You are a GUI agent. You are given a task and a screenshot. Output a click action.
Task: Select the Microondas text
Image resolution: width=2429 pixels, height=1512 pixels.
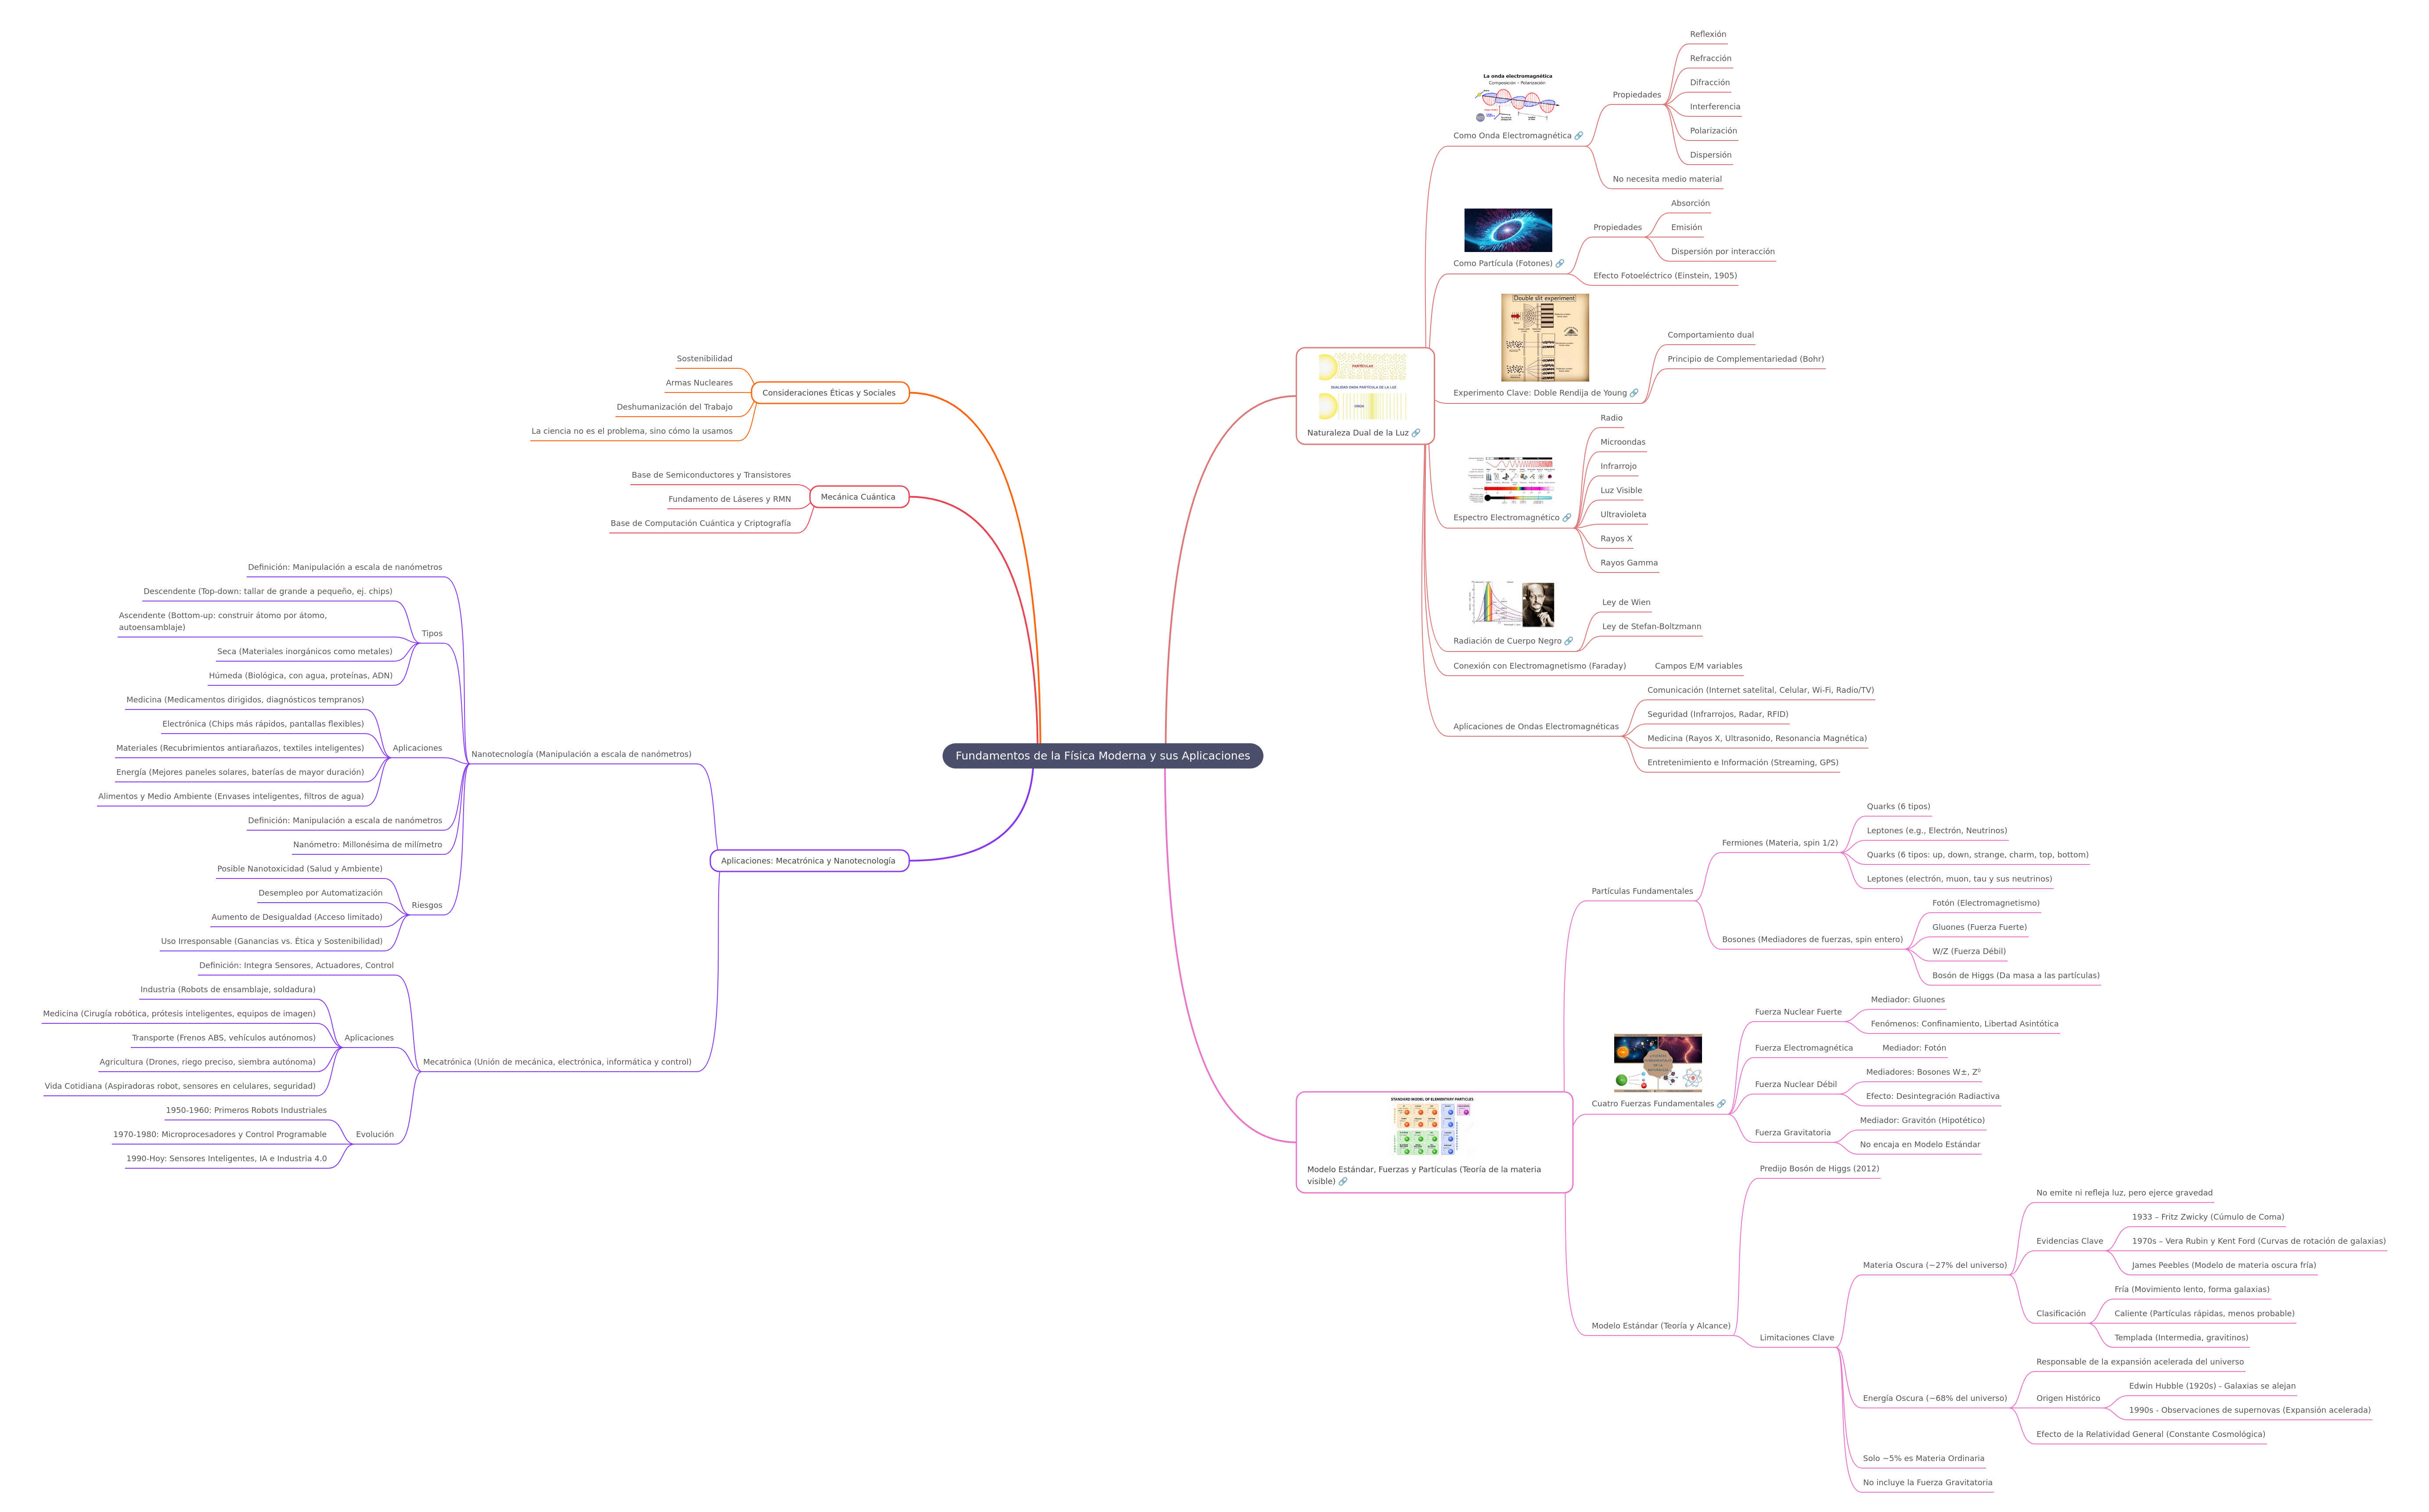[1622, 442]
